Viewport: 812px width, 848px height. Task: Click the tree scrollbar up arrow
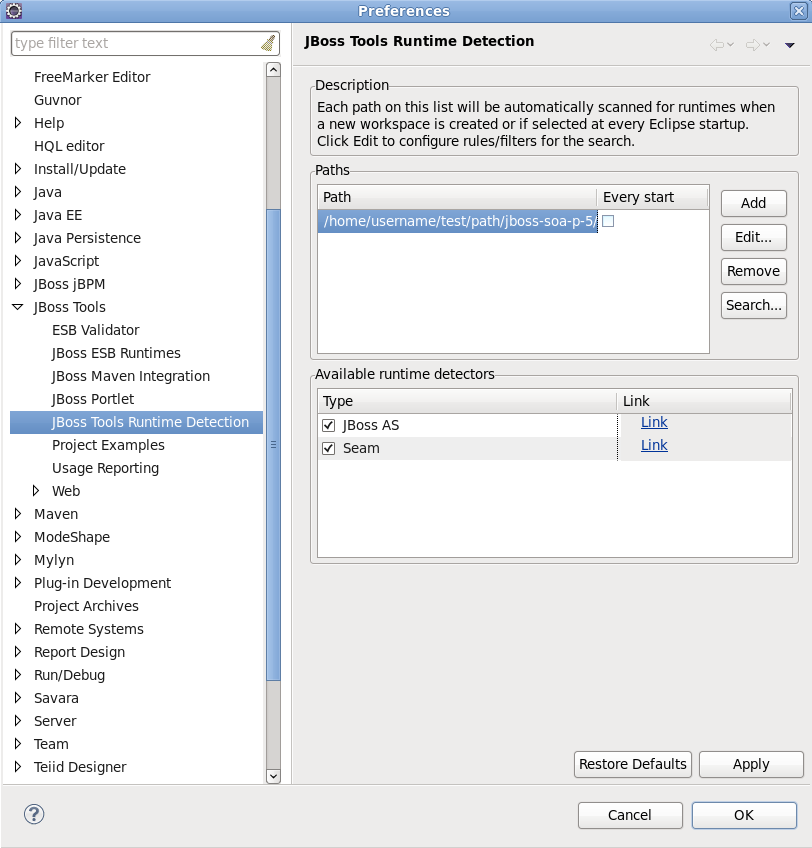pos(274,70)
